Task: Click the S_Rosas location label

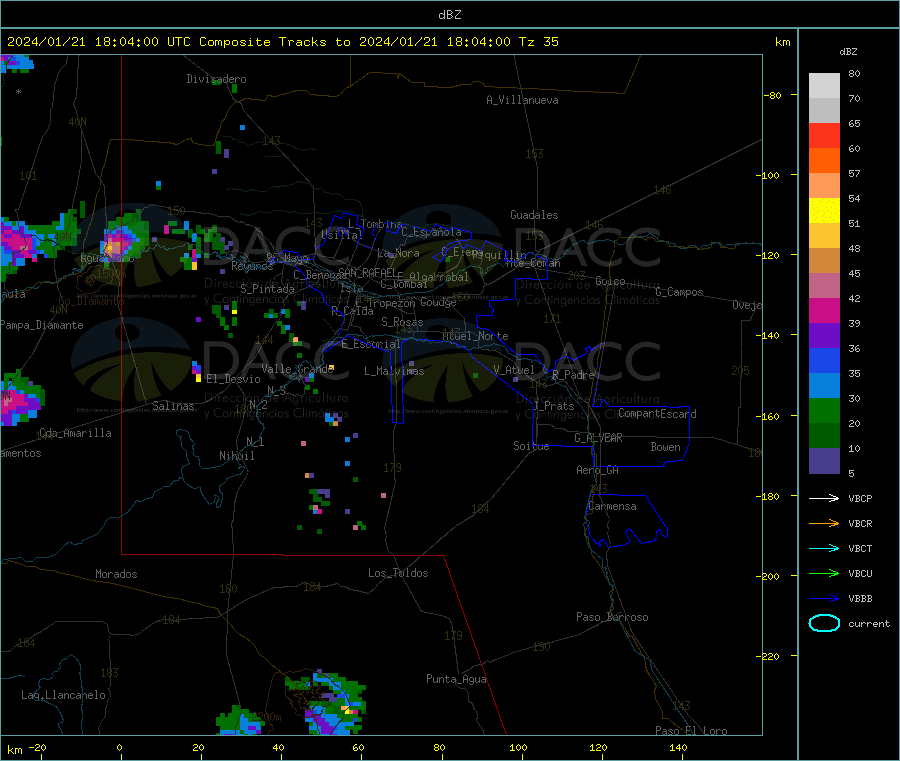Action: tap(402, 322)
